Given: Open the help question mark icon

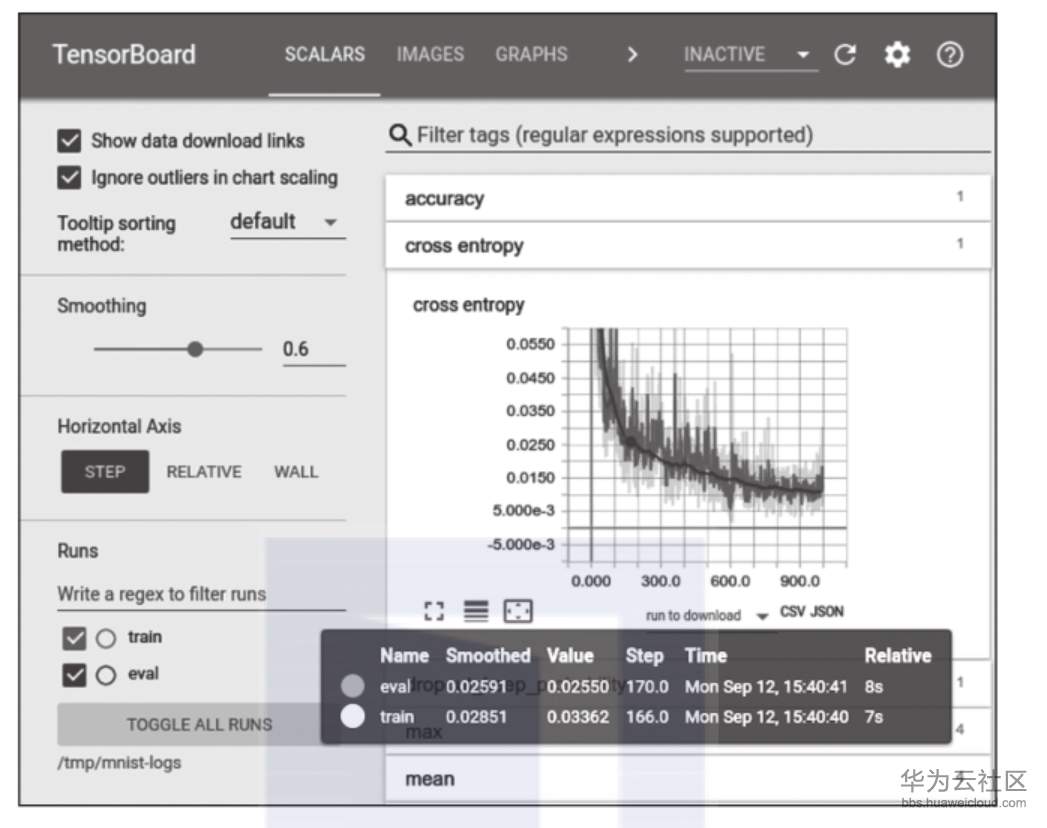Looking at the screenshot, I should (950, 55).
